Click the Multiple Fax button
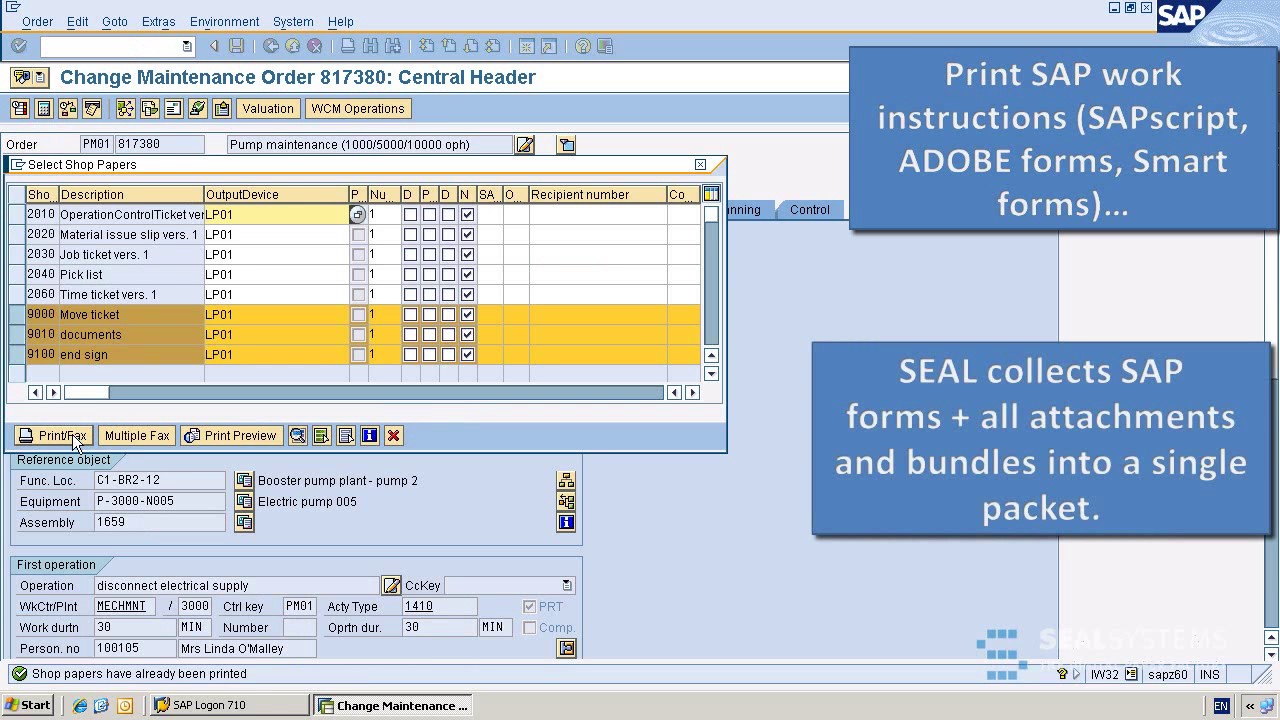The width and height of the screenshot is (1280, 720). click(136, 436)
